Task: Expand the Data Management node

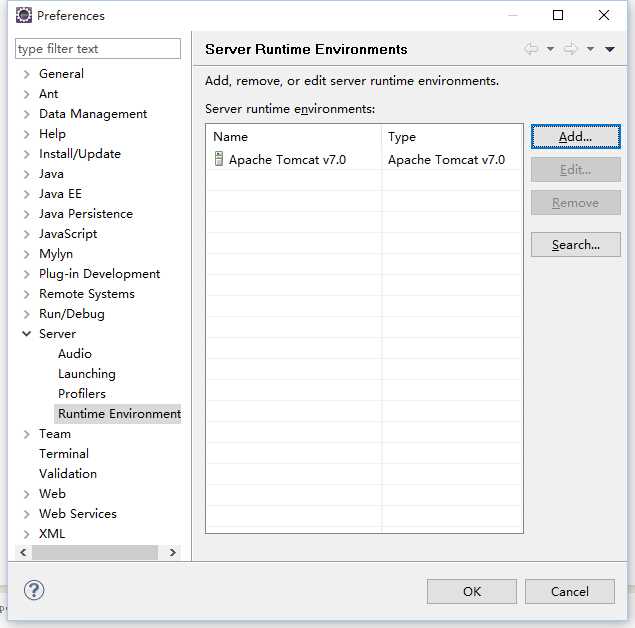Action: click(x=27, y=114)
